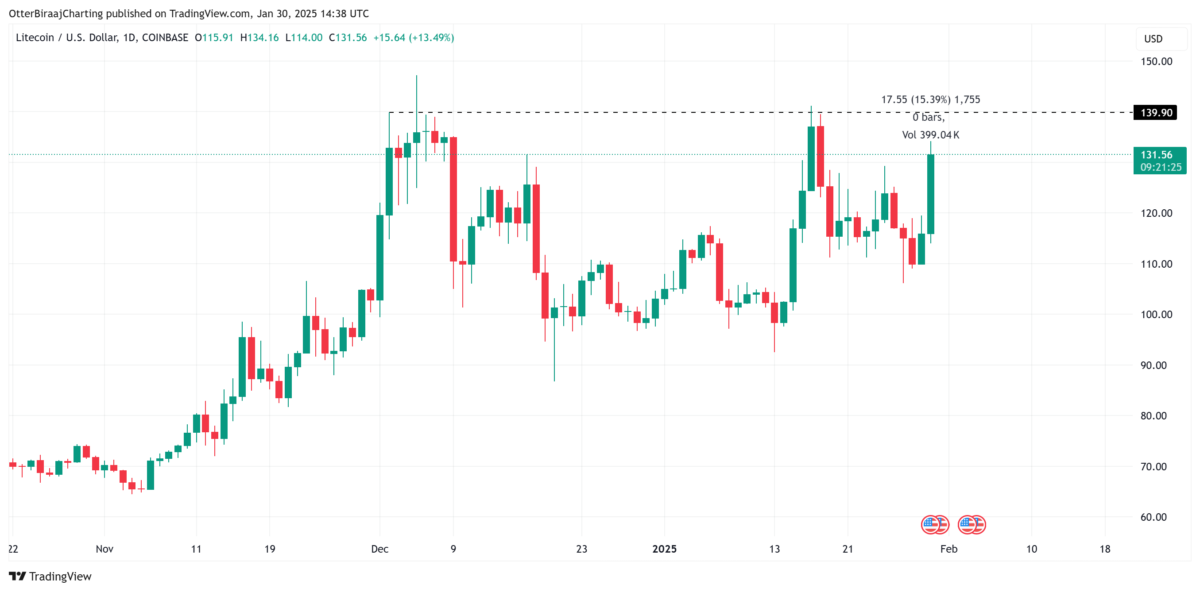Click the Litecoin / U.S. Dollar symbol title
Image resolution: width=1200 pixels, height=592 pixels.
point(80,38)
